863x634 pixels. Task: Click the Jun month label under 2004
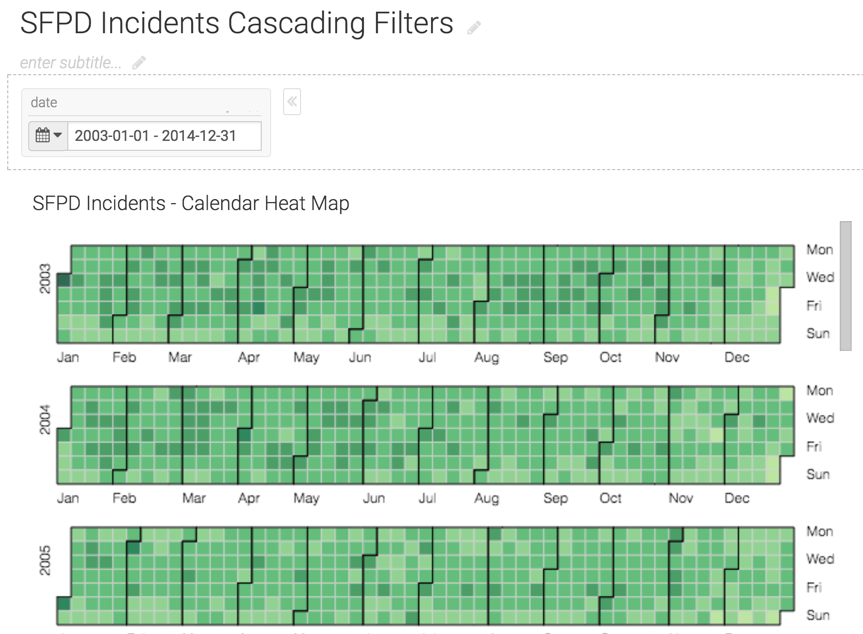373,498
